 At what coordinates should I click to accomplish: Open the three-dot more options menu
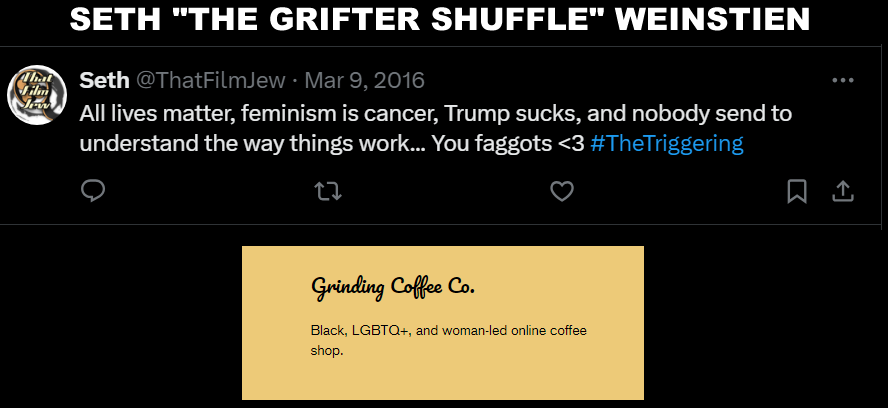pyautogui.click(x=843, y=80)
